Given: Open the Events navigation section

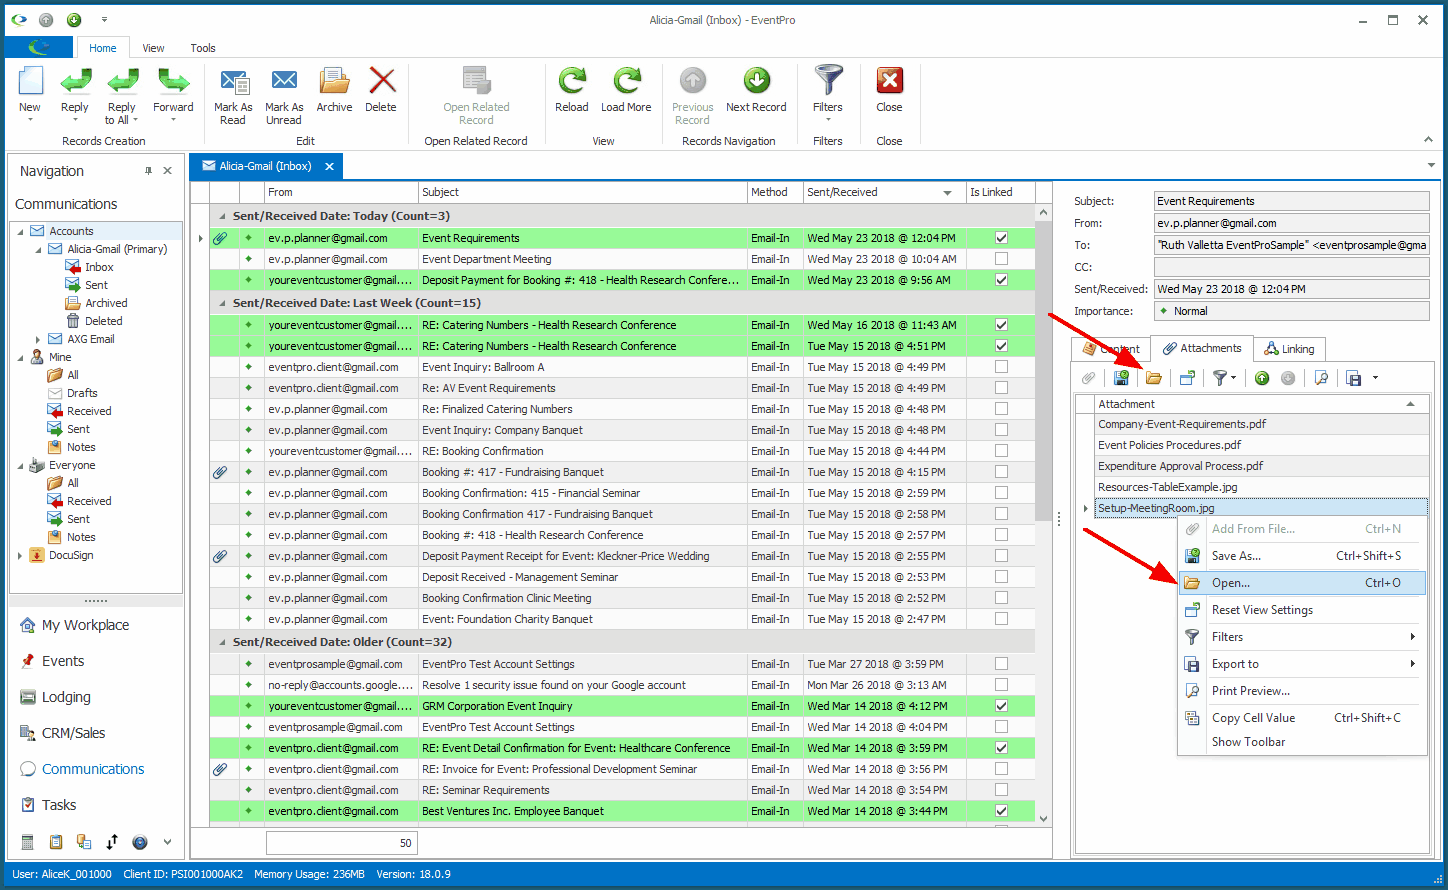Looking at the screenshot, I should click(63, 661).
